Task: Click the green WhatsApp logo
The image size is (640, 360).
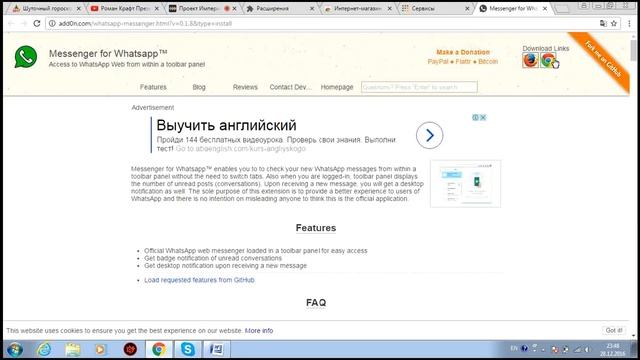Action: coord(26,57)
